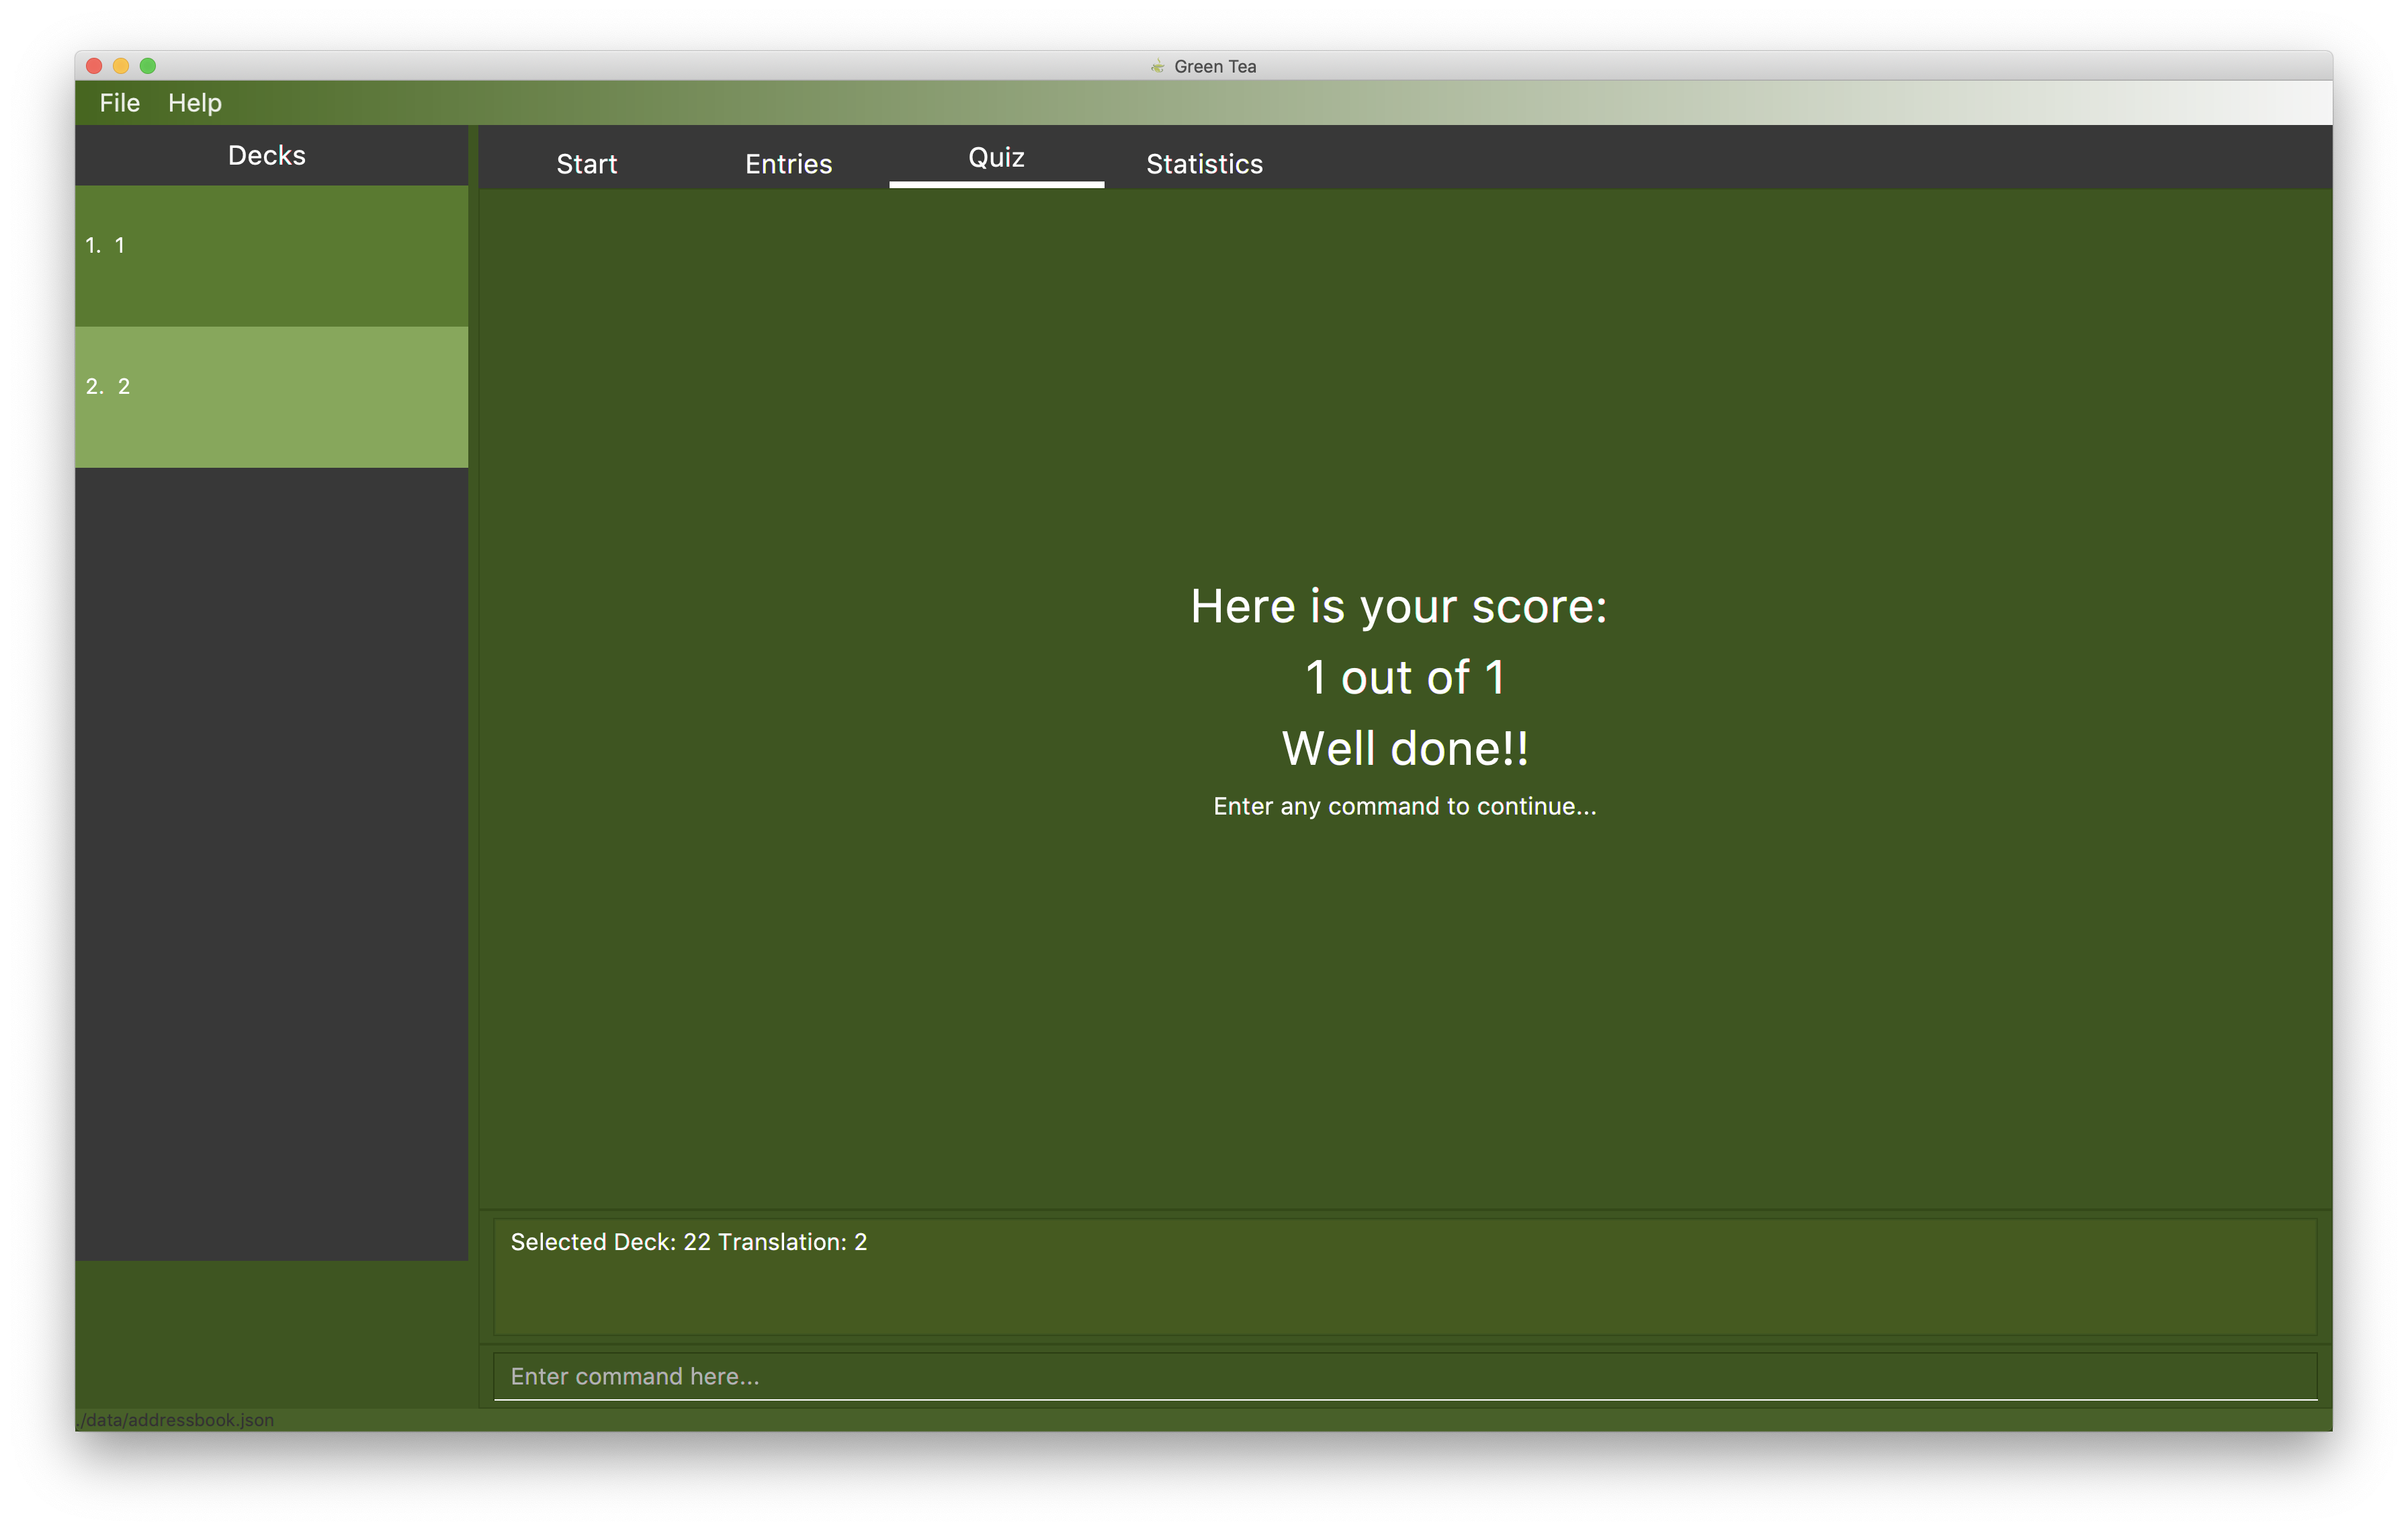Open the Help menu
Screen dimensions: 2408x1531
pyautogui.click(x=194, y=103)
